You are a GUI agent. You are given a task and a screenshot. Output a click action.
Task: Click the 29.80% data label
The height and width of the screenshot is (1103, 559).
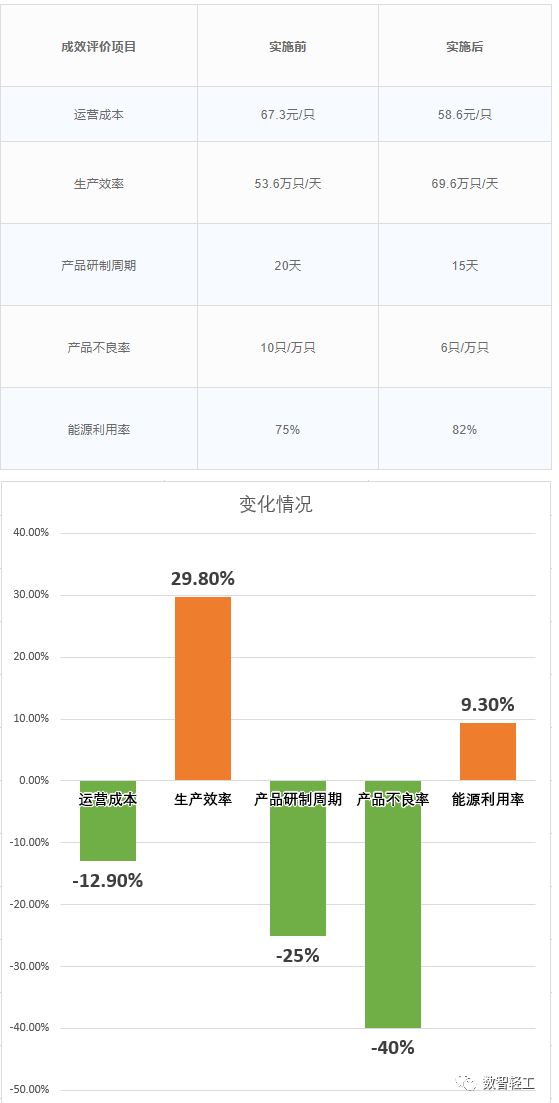[x=203, y=579]
